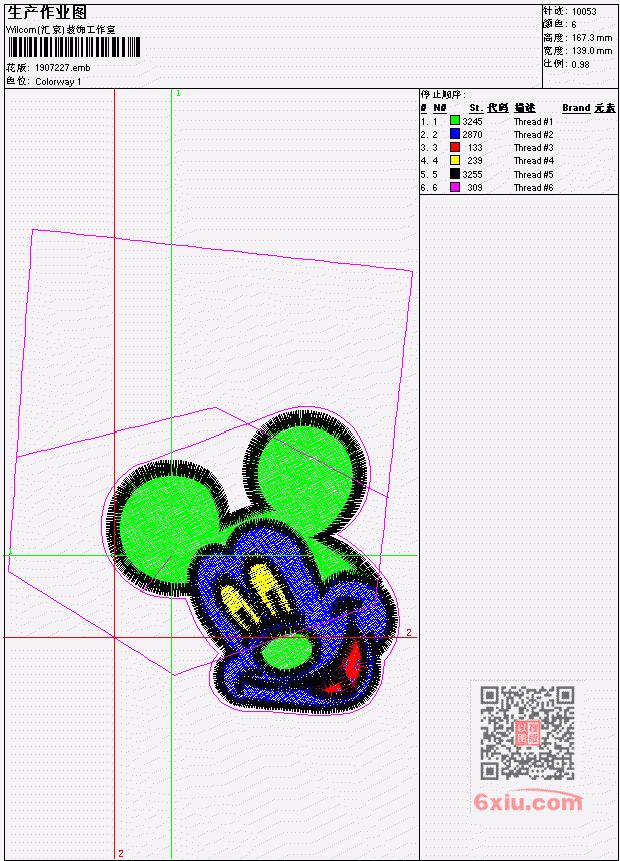This screenshot has height=861, width=620.
Task: Click the stitch count value 239
Action: [475, 161]
